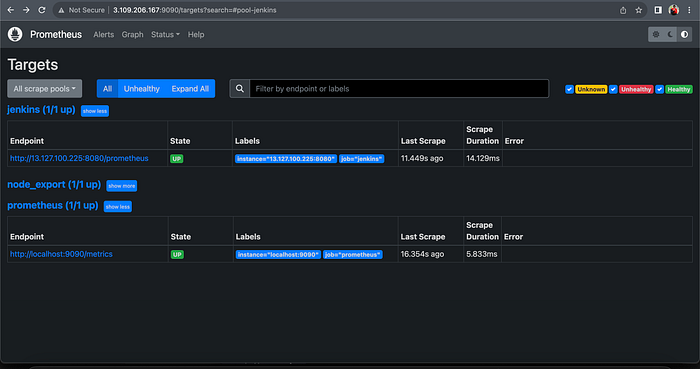Click the job="jenkins" label badge
Screen dimensions: 700x369
[x=362, y=159]
